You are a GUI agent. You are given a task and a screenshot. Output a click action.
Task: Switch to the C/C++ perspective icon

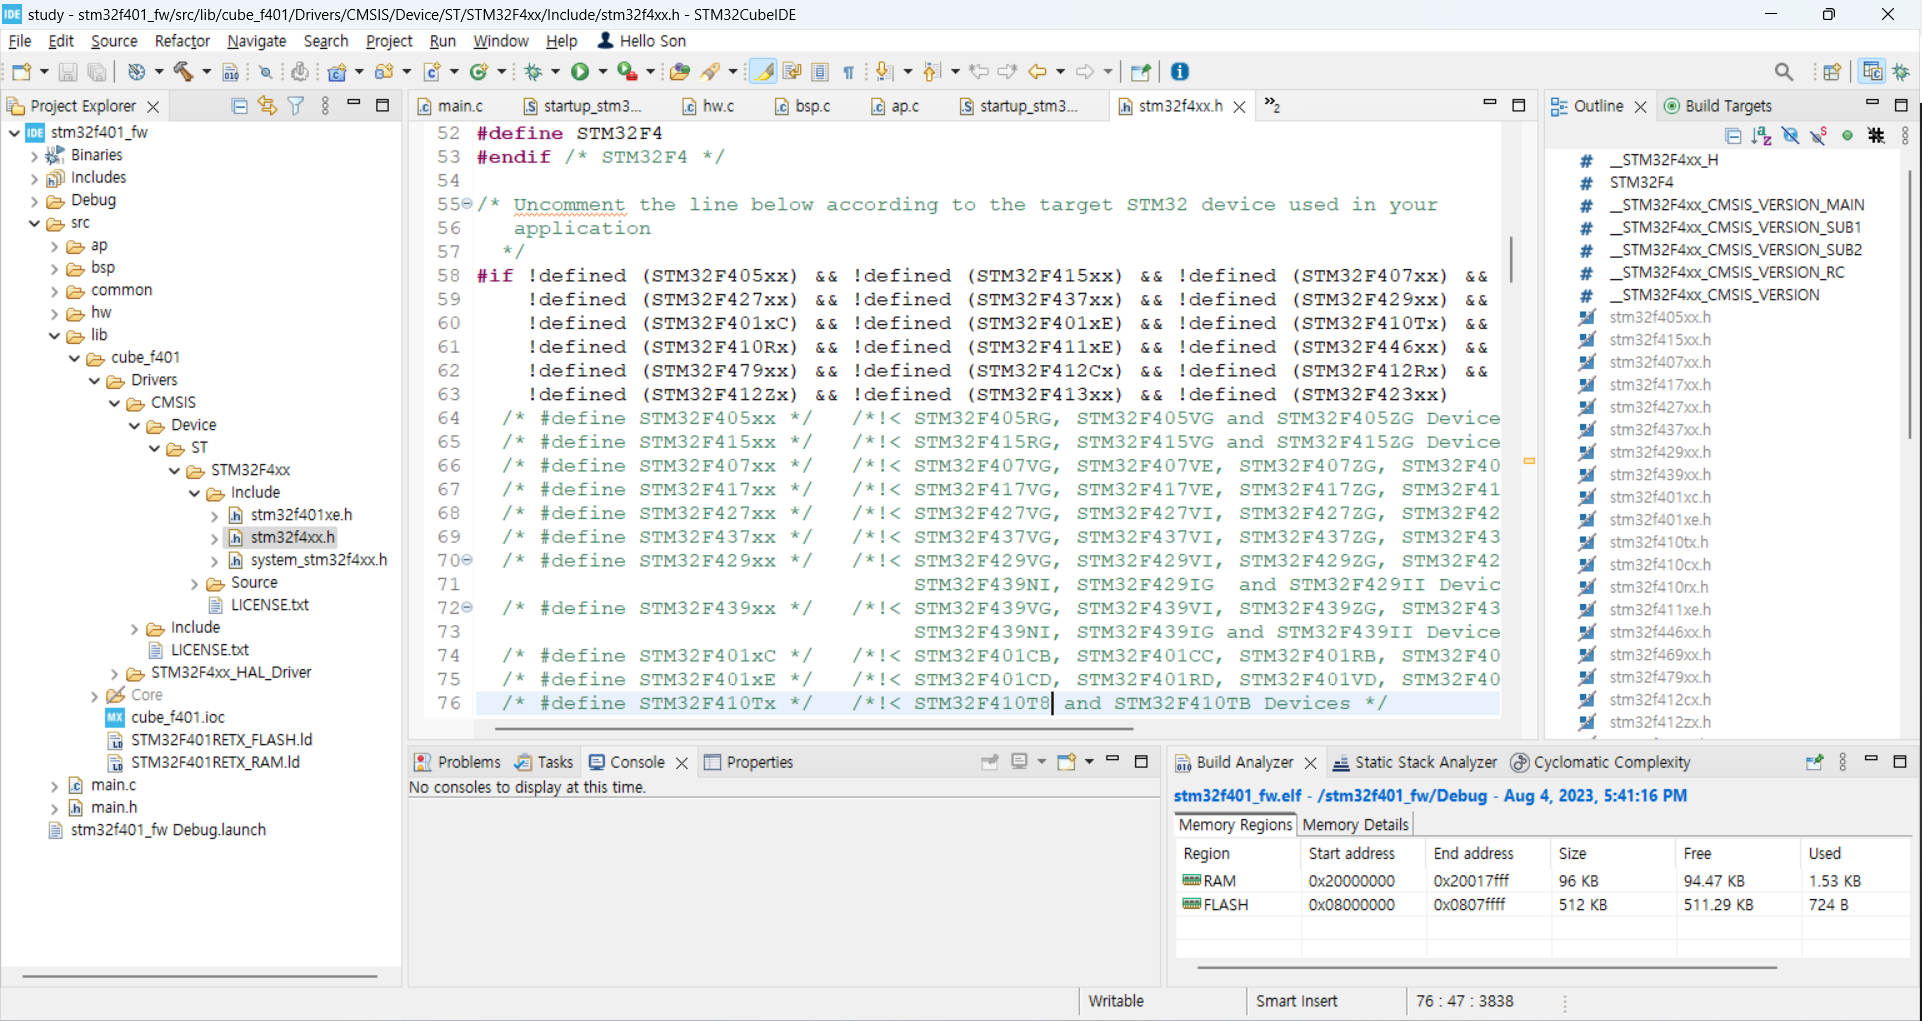coord(1872,71)
